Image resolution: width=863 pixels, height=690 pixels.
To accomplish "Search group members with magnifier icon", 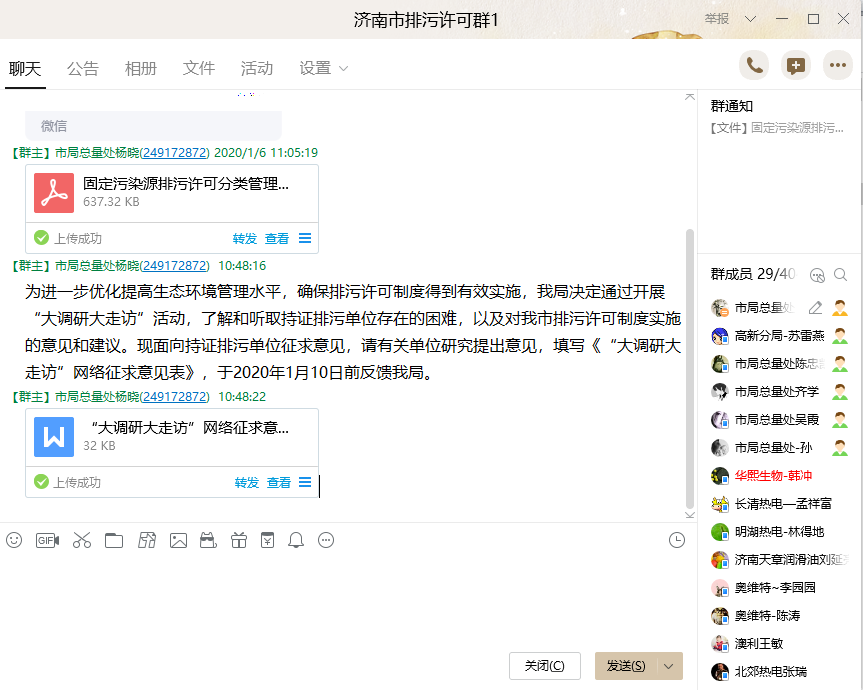I will tap(841, 274).
